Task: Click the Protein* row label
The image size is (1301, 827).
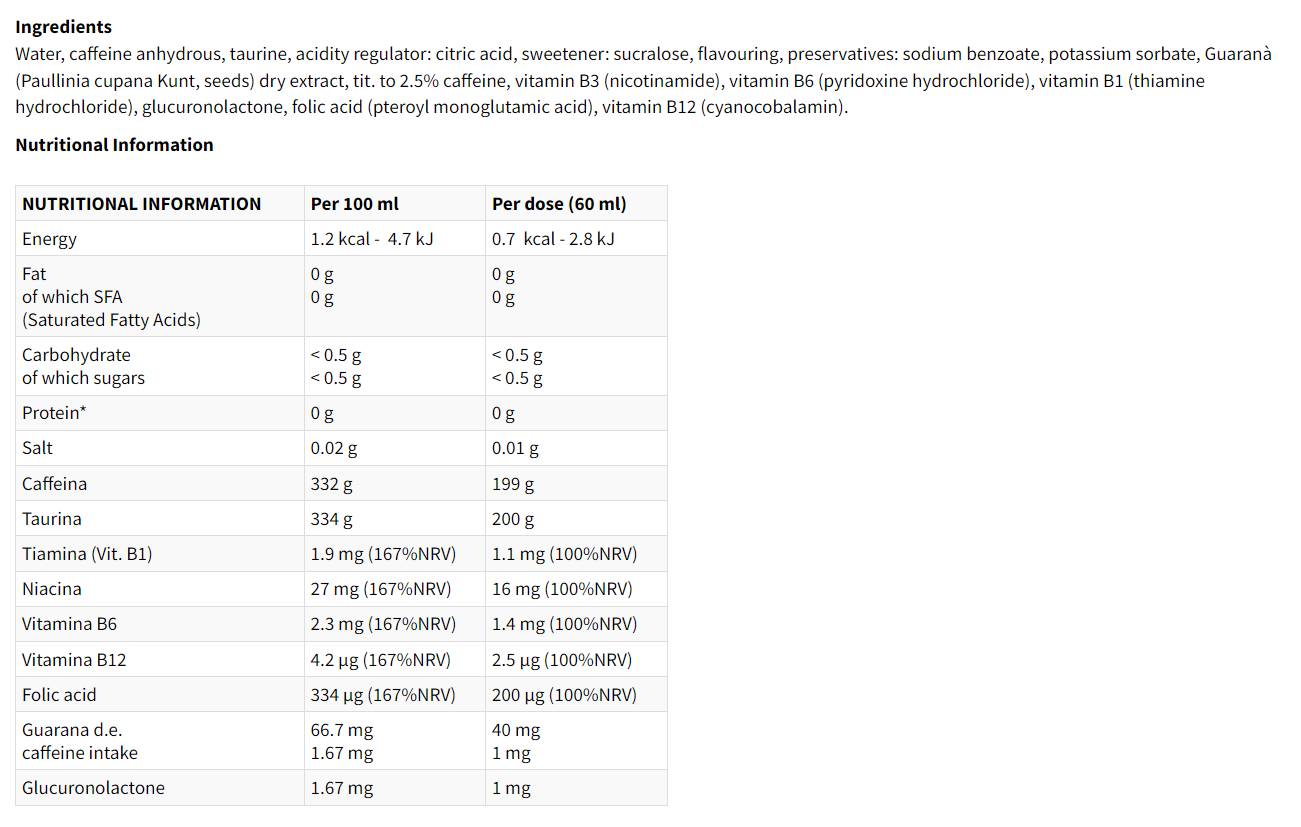Action: click(54, 413)
